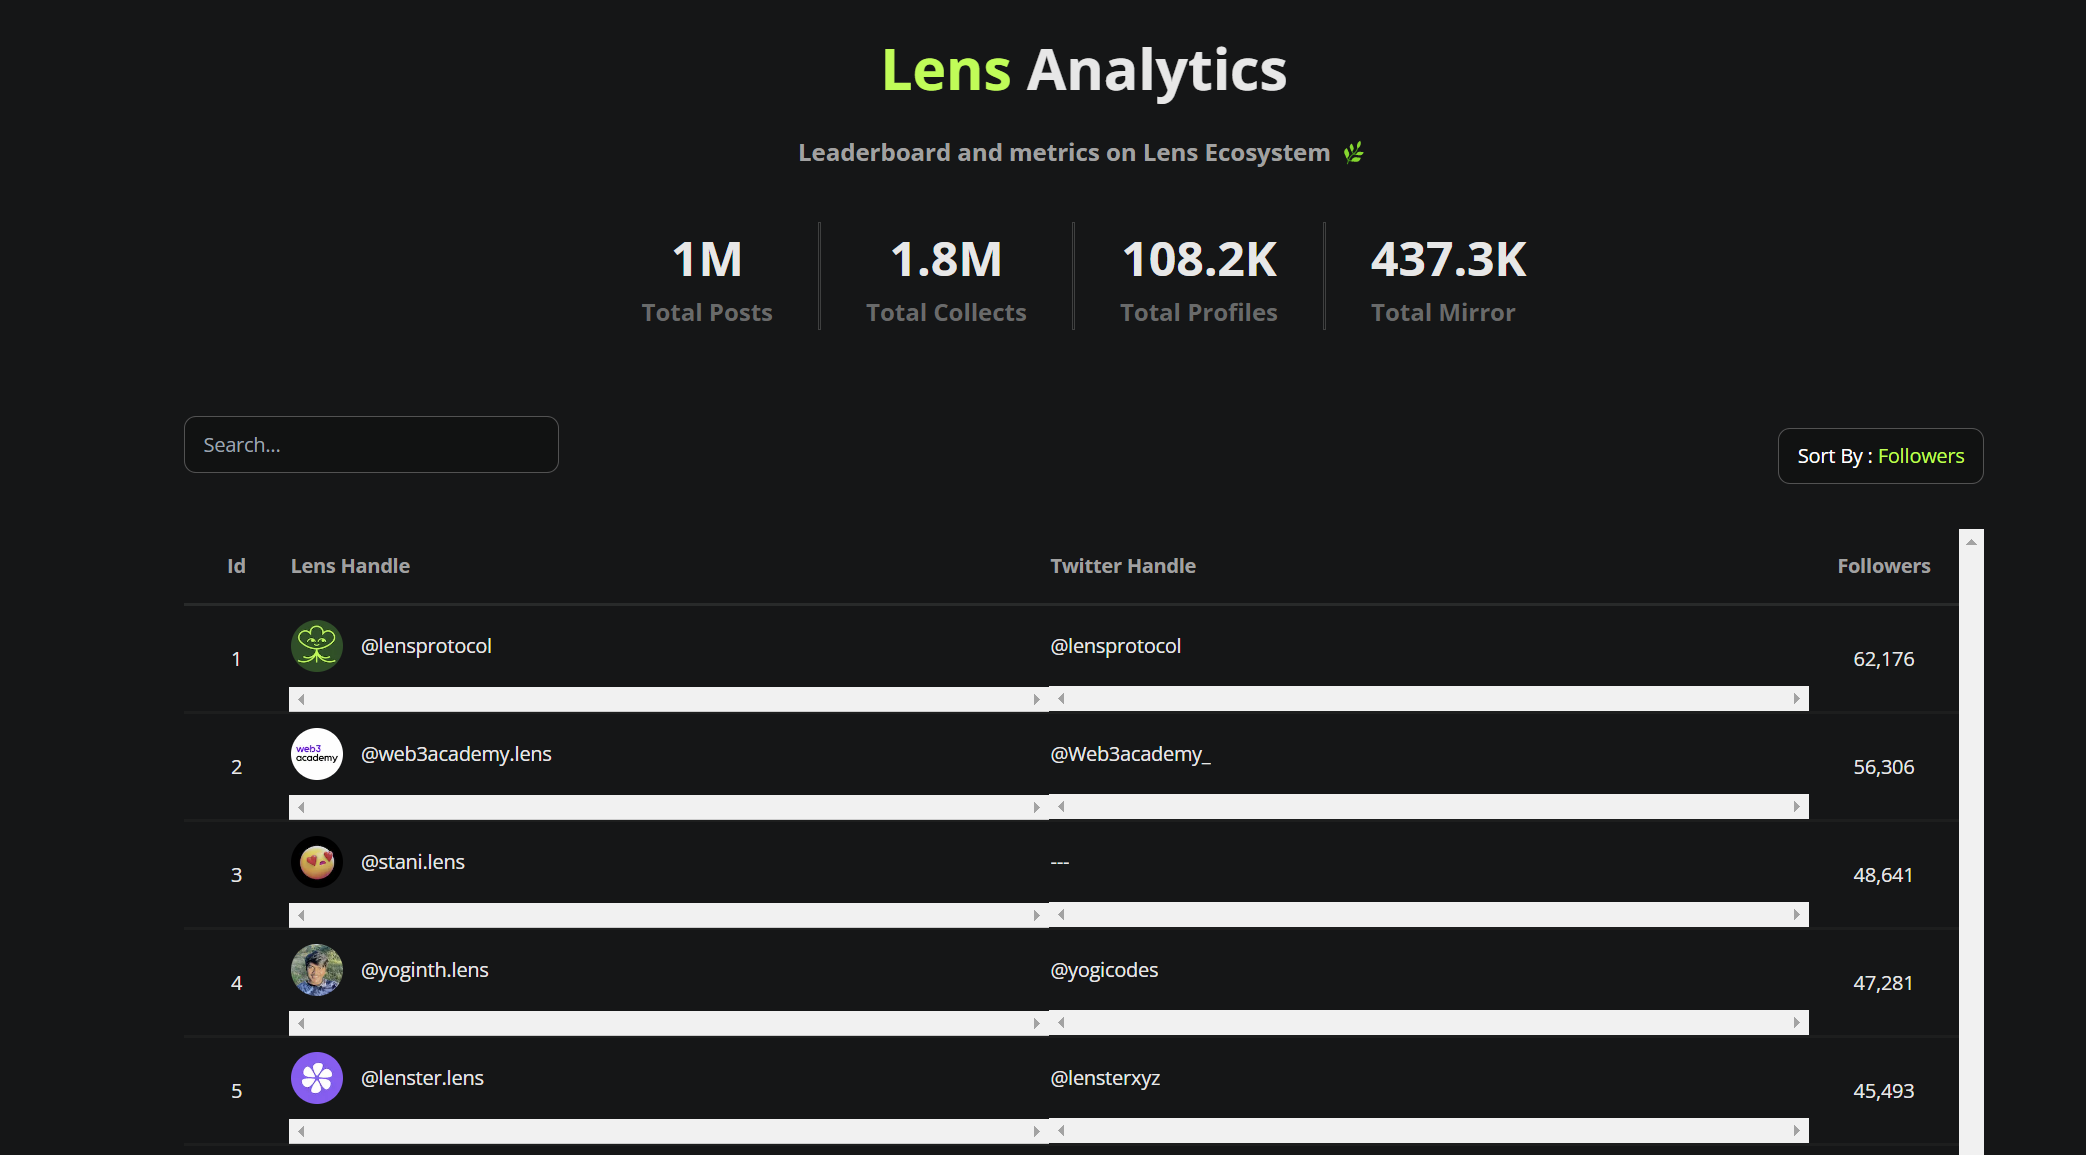Click right arrow on web3academy.lens handle scrollbar
The image size is (2086, 1155).
click(1037, 807)
